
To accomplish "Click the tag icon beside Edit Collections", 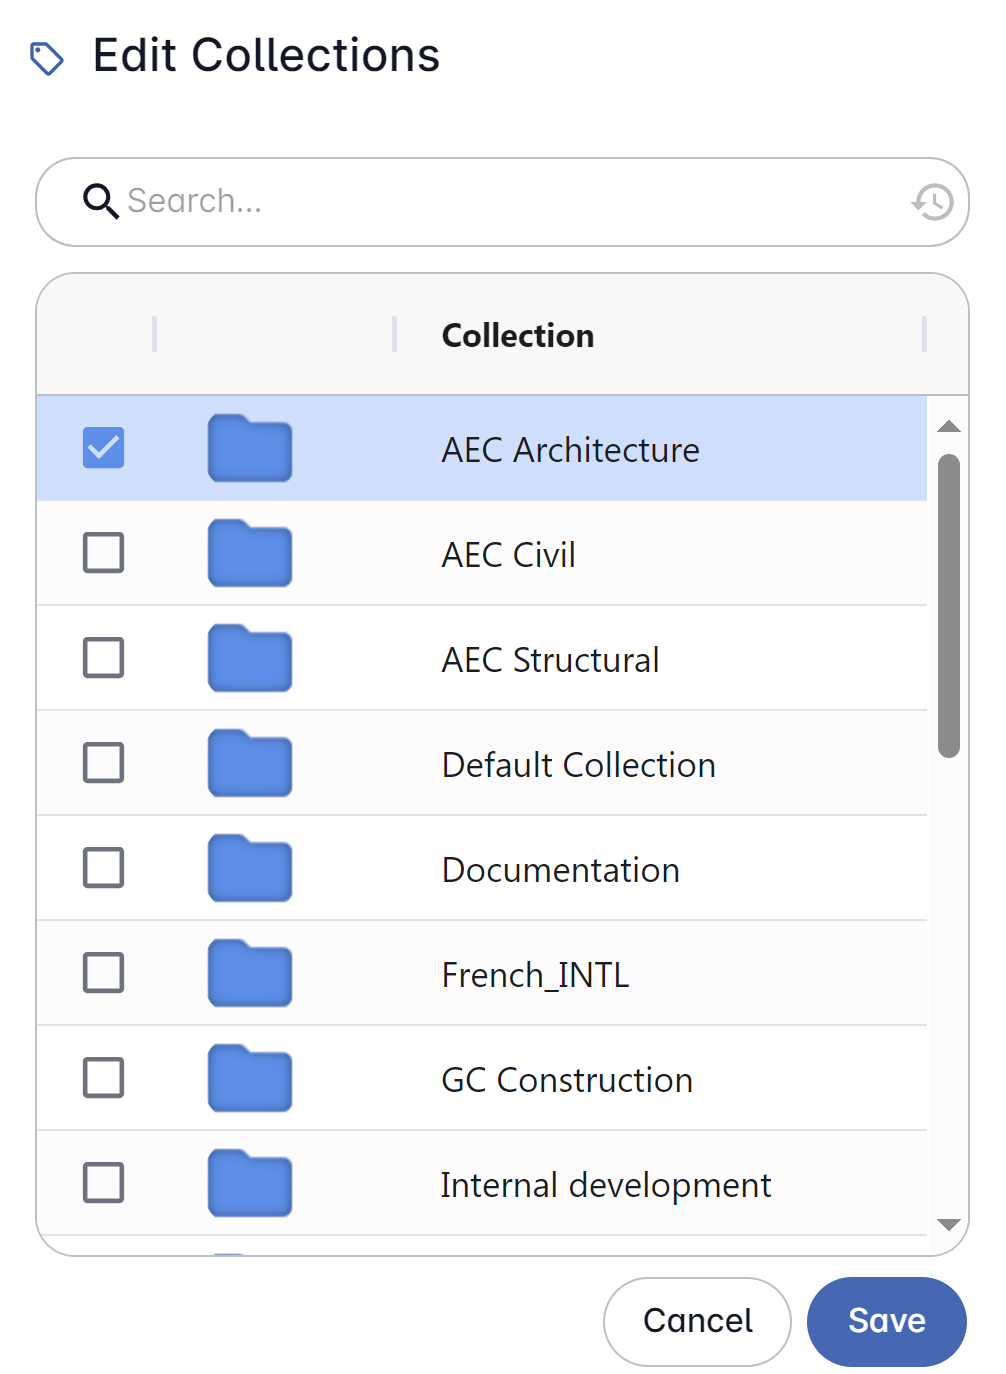I will pos(47,59).
